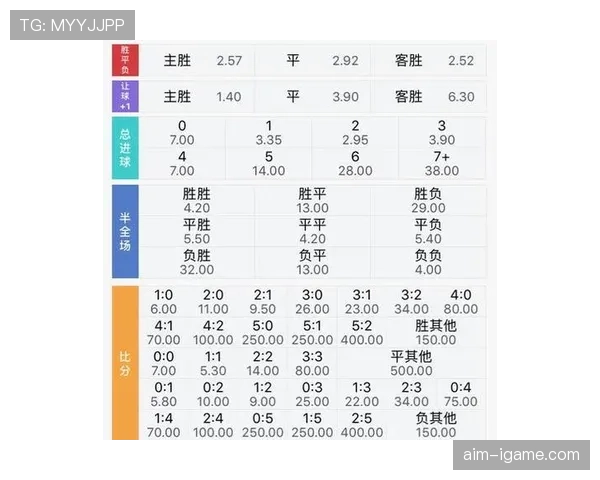Click the teal 总进球 category label
The image size is (600, 480).
125,148
